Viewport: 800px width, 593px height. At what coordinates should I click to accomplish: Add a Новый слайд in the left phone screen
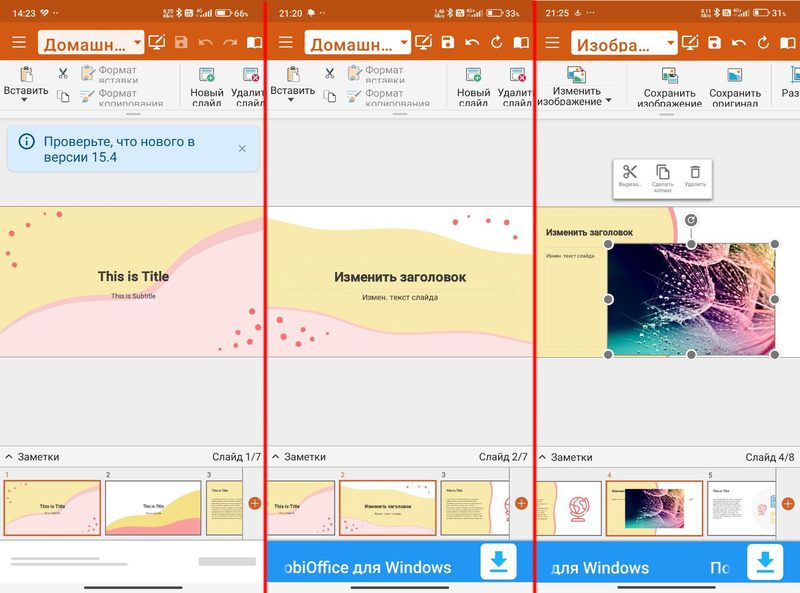click(x=207, y=86)
